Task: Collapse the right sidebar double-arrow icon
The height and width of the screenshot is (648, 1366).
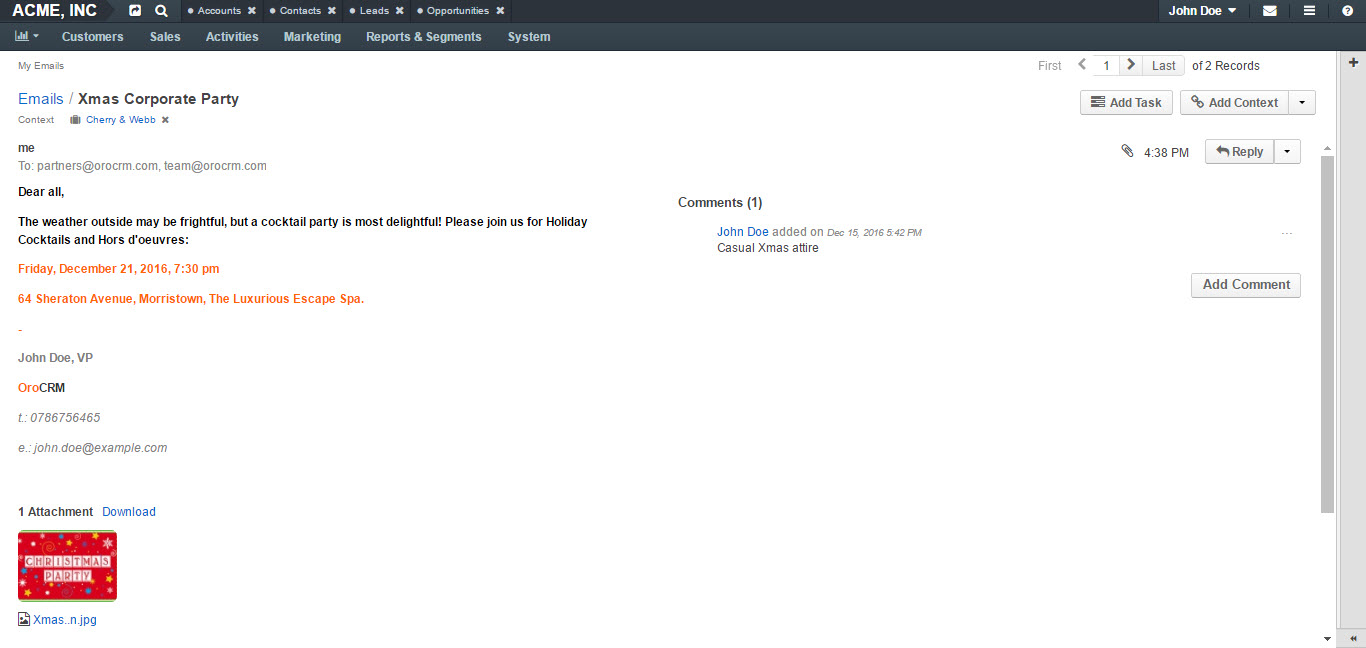Action: [1353, 638]
